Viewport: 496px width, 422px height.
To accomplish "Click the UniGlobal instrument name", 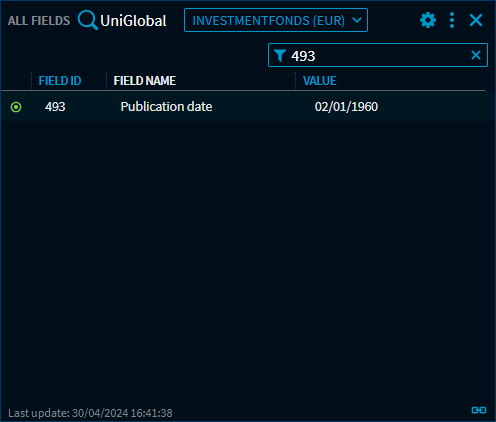I will pos(133,21).
